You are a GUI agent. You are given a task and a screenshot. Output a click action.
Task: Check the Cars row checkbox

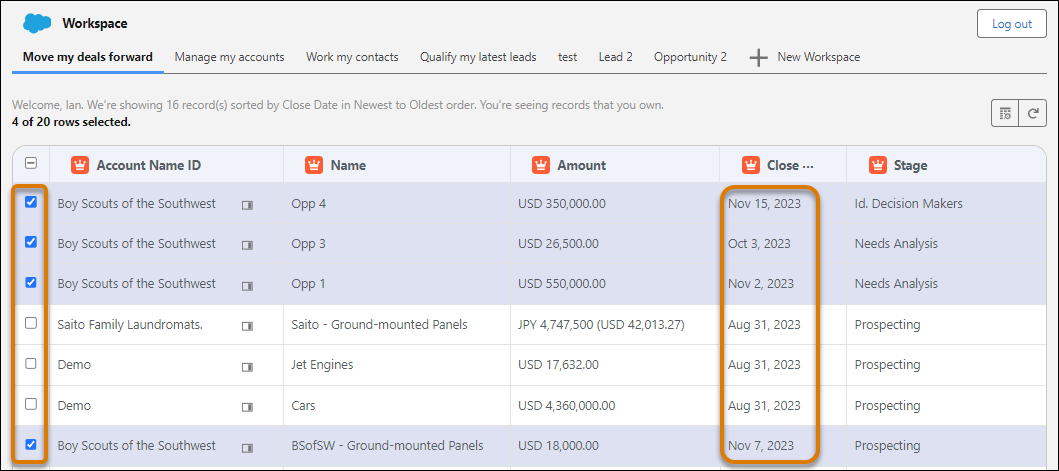pyautogui.click(x=31, y=404)
